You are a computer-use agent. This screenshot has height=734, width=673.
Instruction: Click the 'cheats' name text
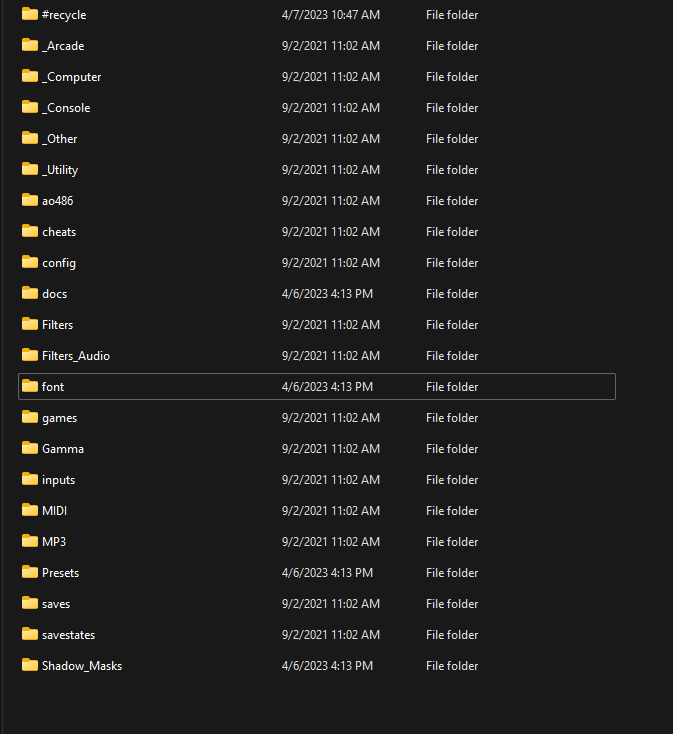click(x=59, y=232)
